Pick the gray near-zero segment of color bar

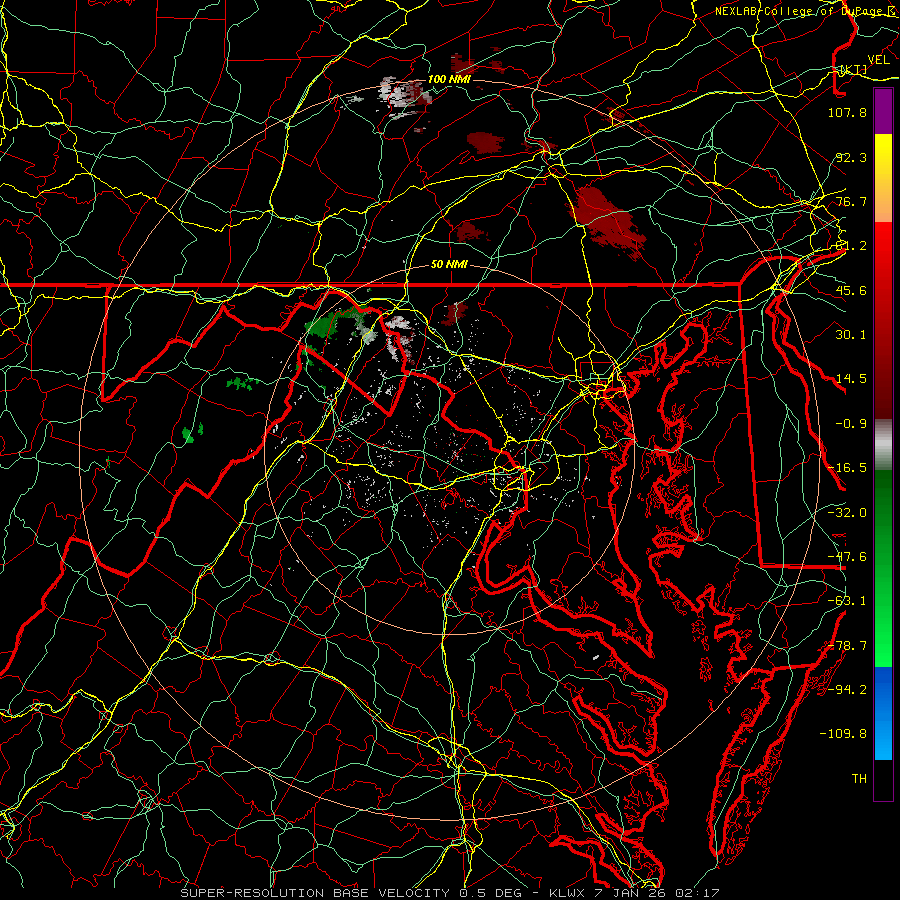point(883,445)
